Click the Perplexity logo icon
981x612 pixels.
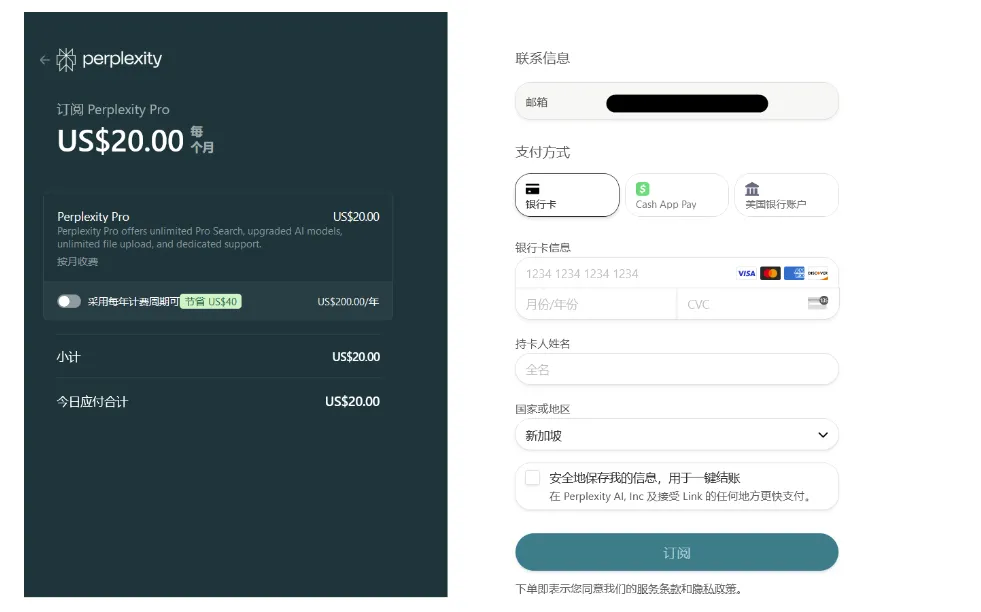[x=66, y=59]
